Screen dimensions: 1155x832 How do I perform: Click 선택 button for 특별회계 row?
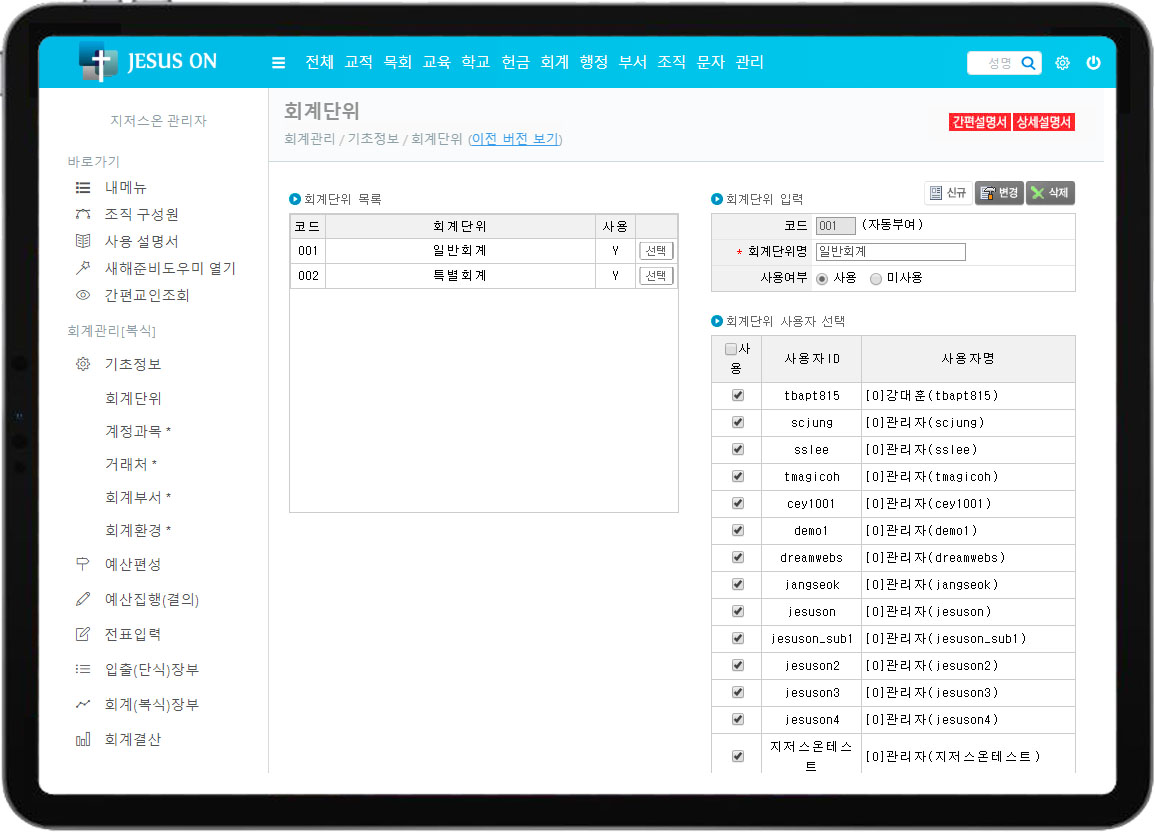tap(656, 276)
